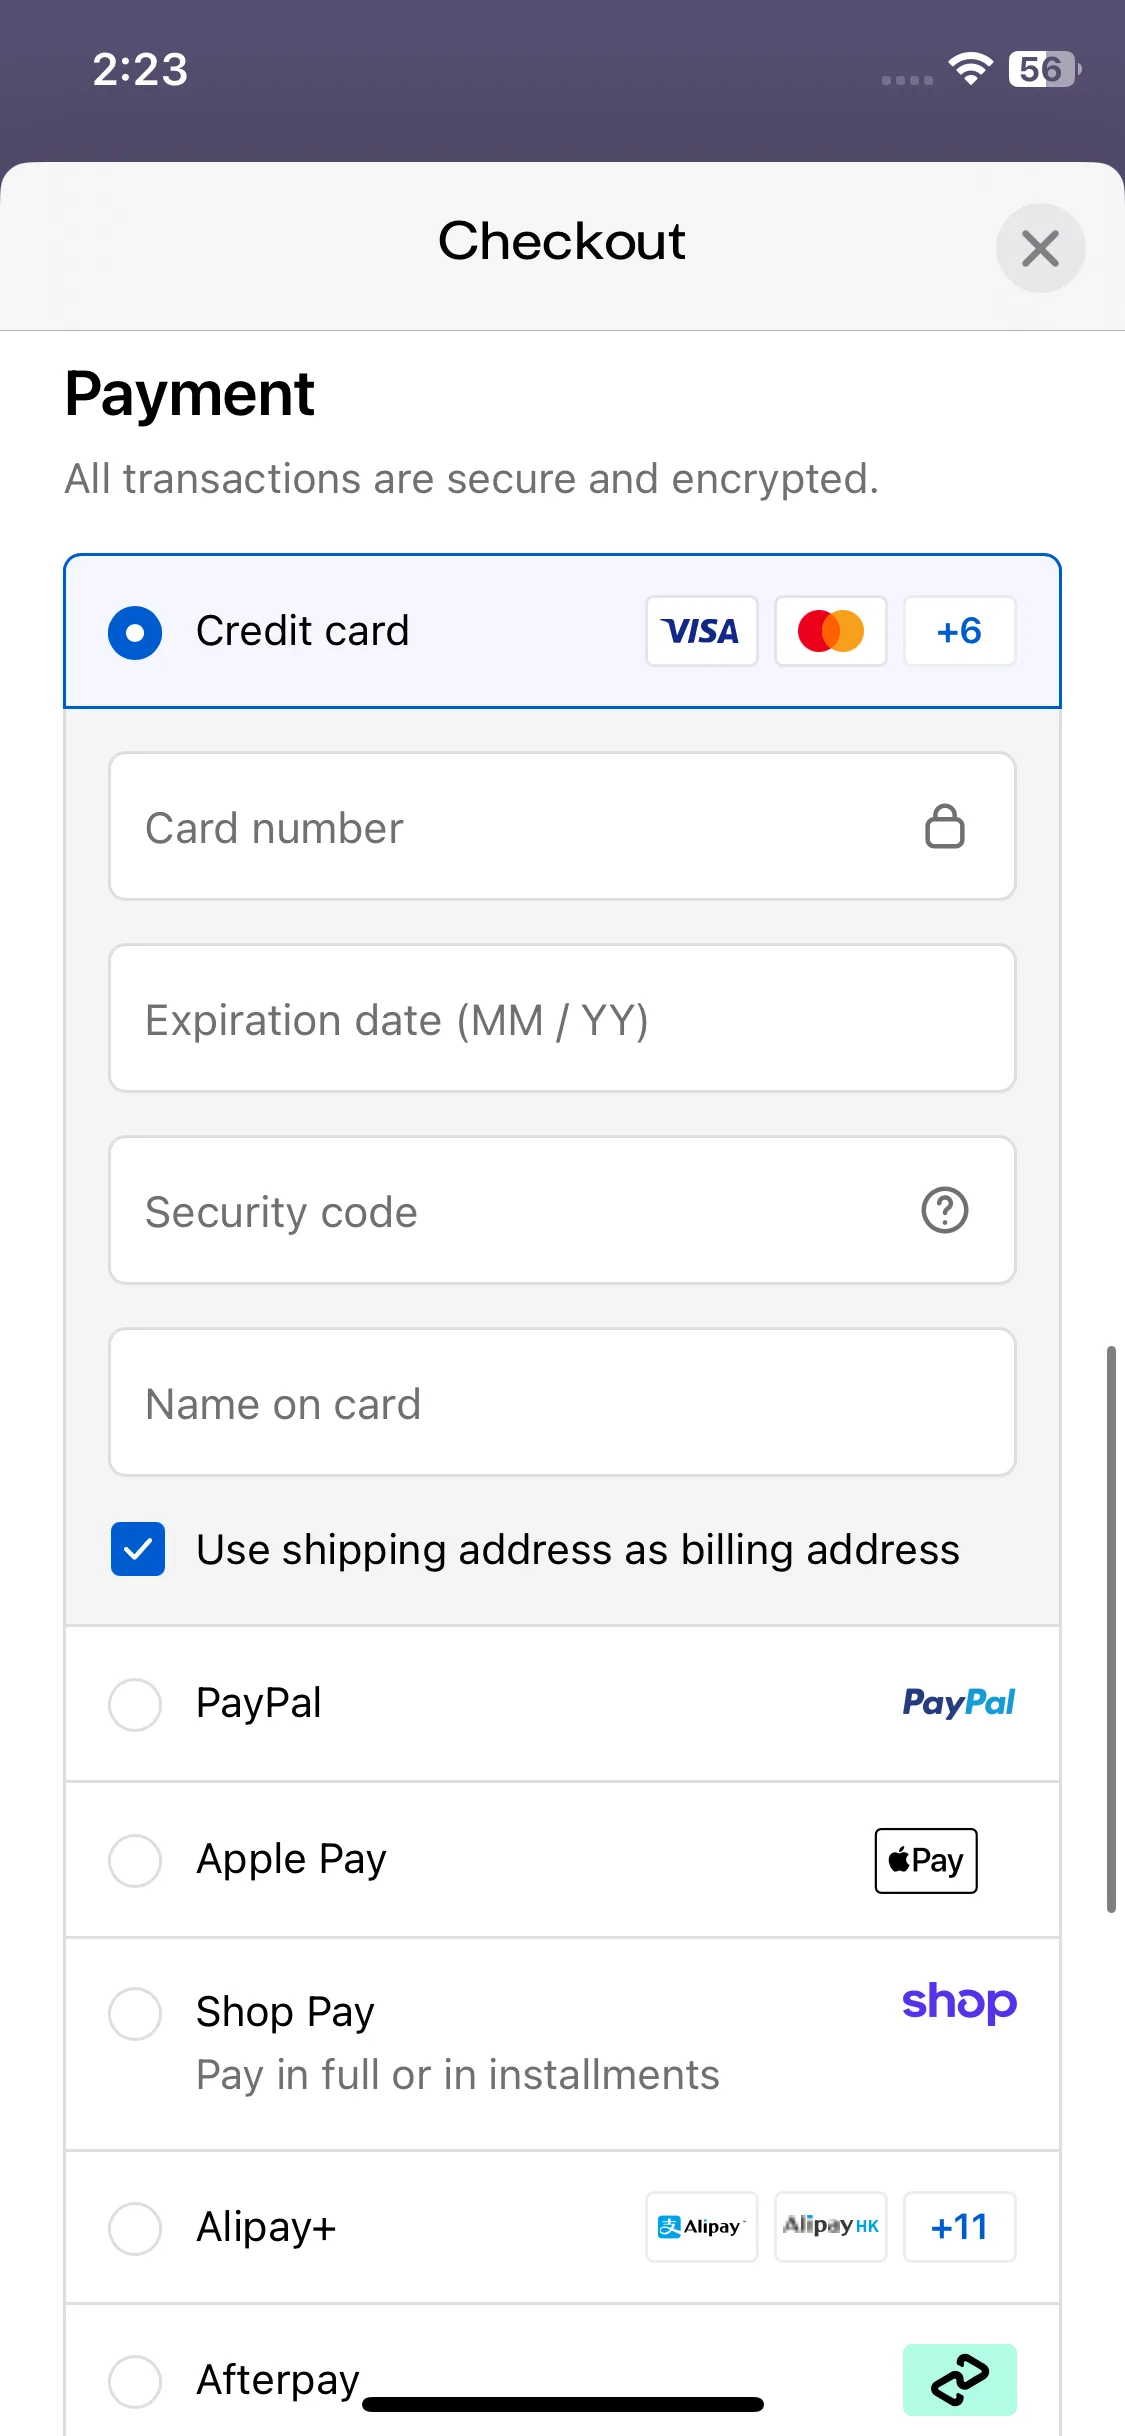Tap the Apple Pay badge icon
The height and width of the screenshot is (2436, 1125).
(x=926, y=1860)
